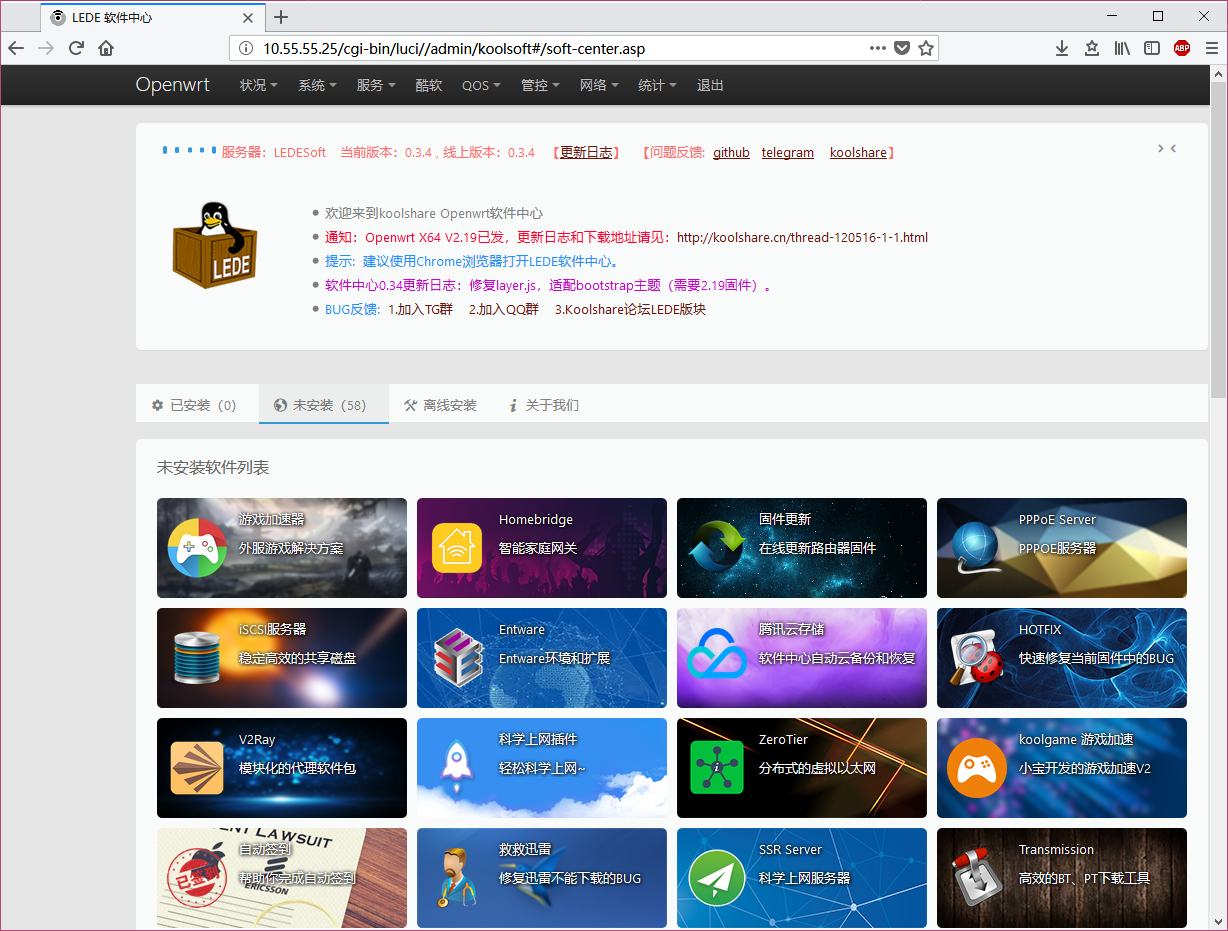Expand the 统计 dropdown menu

[658, 85]
